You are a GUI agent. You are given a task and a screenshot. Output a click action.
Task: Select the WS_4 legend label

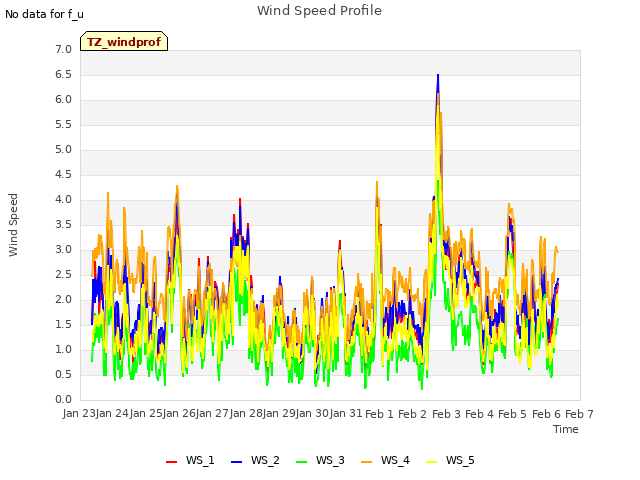coord(395,460)
